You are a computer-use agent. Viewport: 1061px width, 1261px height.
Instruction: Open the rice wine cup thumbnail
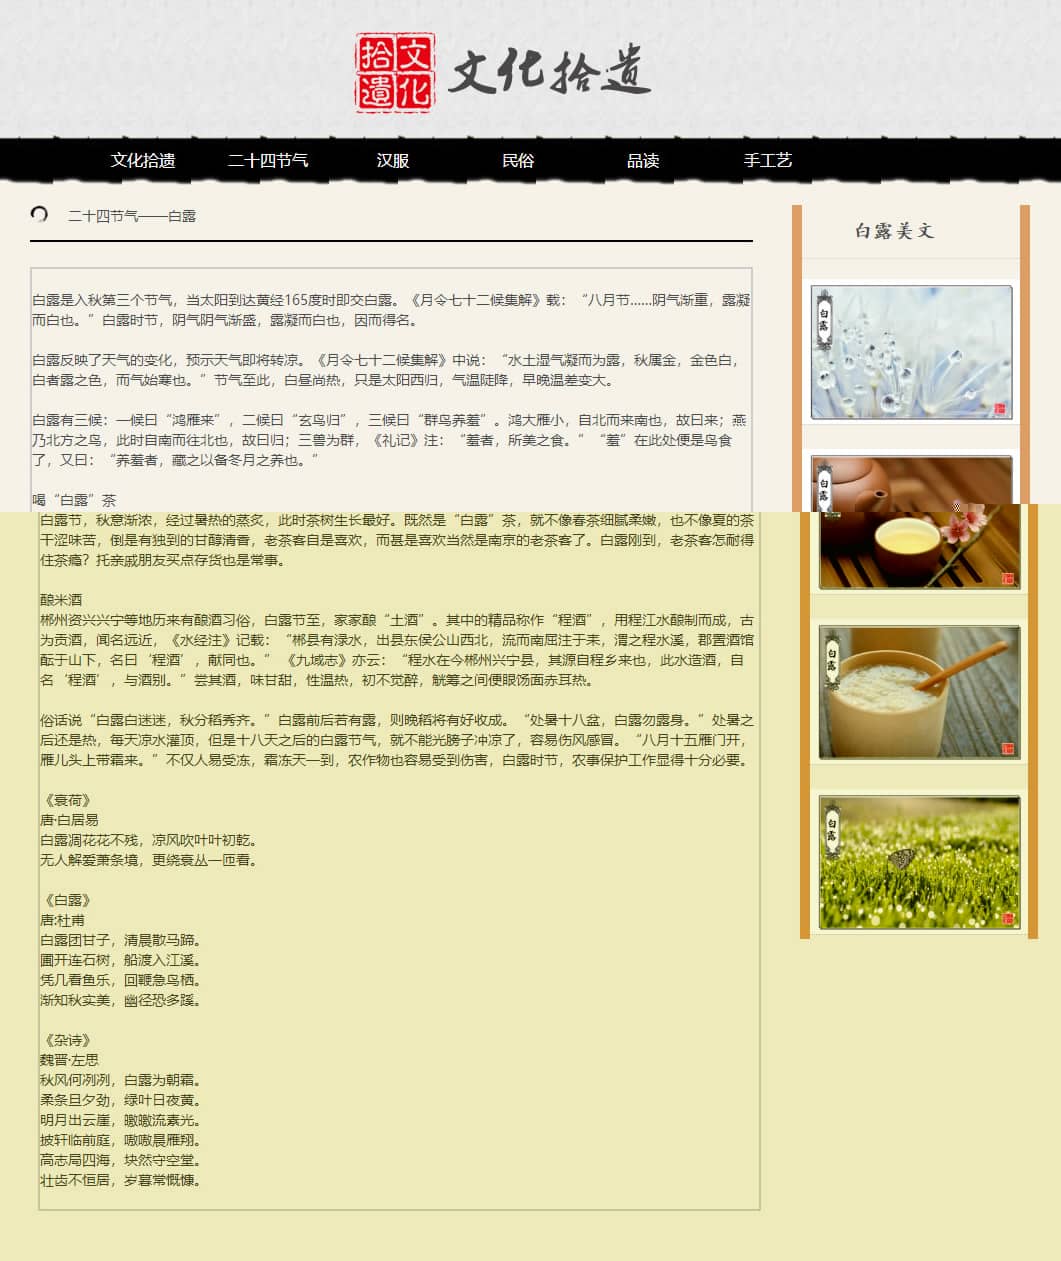pos(919,692)
